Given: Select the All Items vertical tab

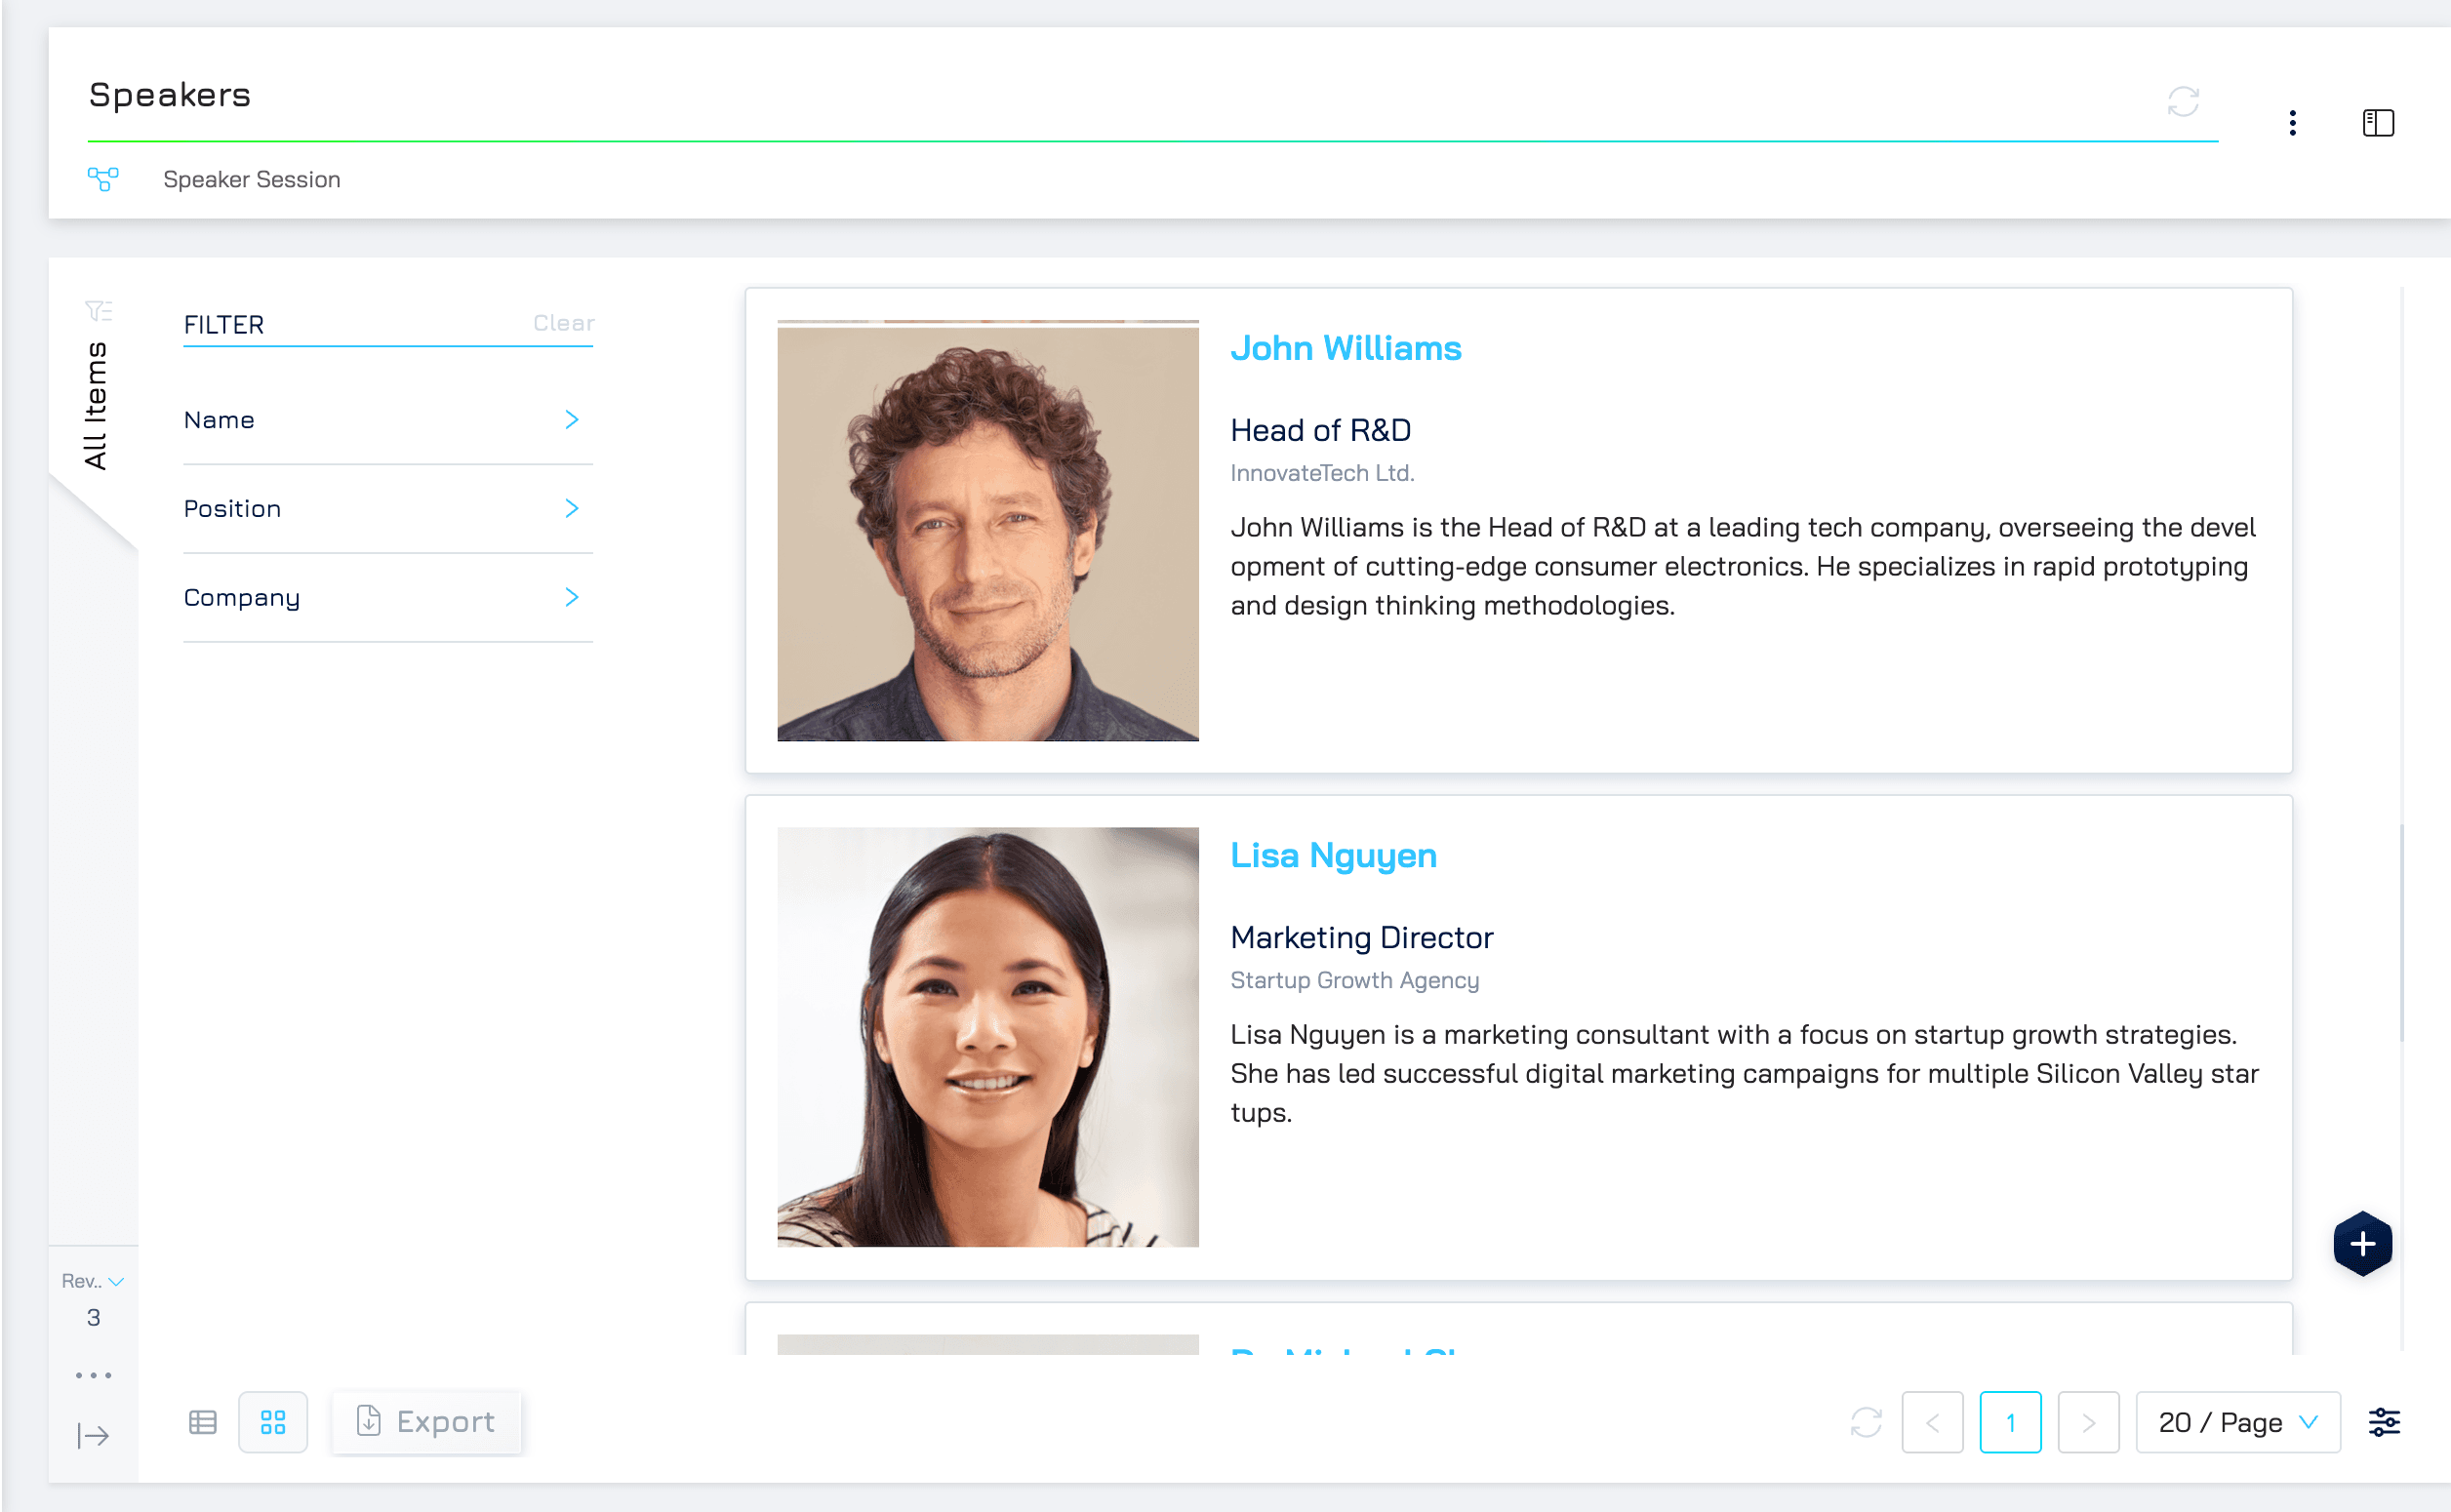Looking at the screenshot, I should pos(95,405).
